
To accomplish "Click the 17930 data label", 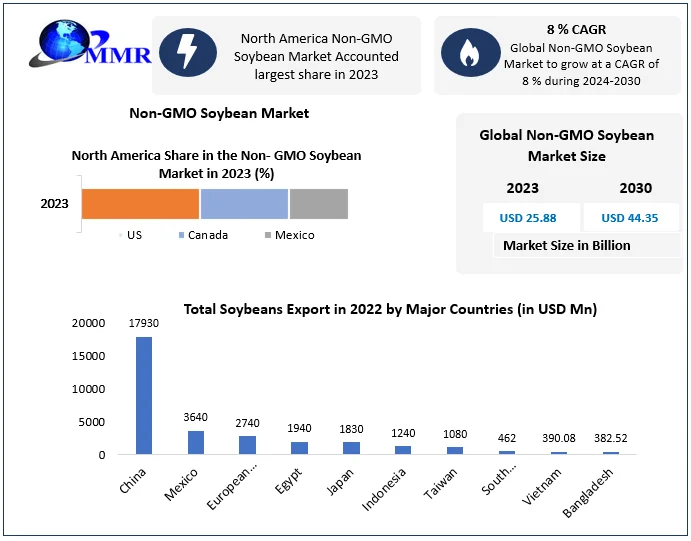I will tap(144, 323).
